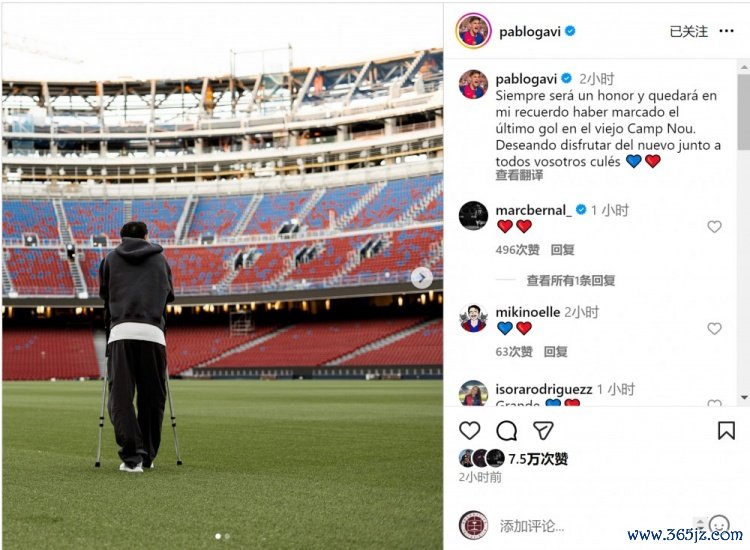Share the post via the paper plane icon
Viewport: 750px width, 550px height.
[543, 431]
